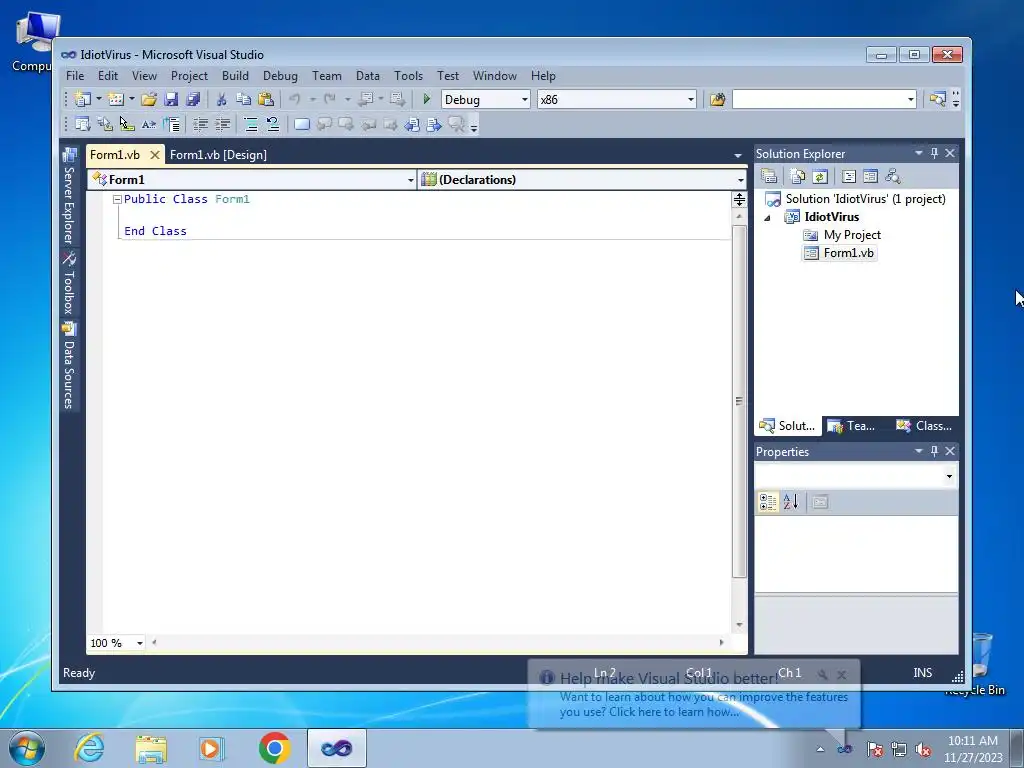
Task: Select Form1.vb in Solution Explorer
Action: pos(839,253)
